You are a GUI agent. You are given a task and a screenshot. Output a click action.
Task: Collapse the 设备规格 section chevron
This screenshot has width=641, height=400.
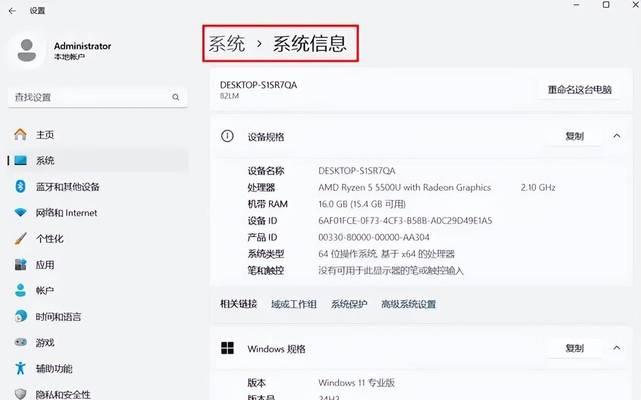coord(616,136)
